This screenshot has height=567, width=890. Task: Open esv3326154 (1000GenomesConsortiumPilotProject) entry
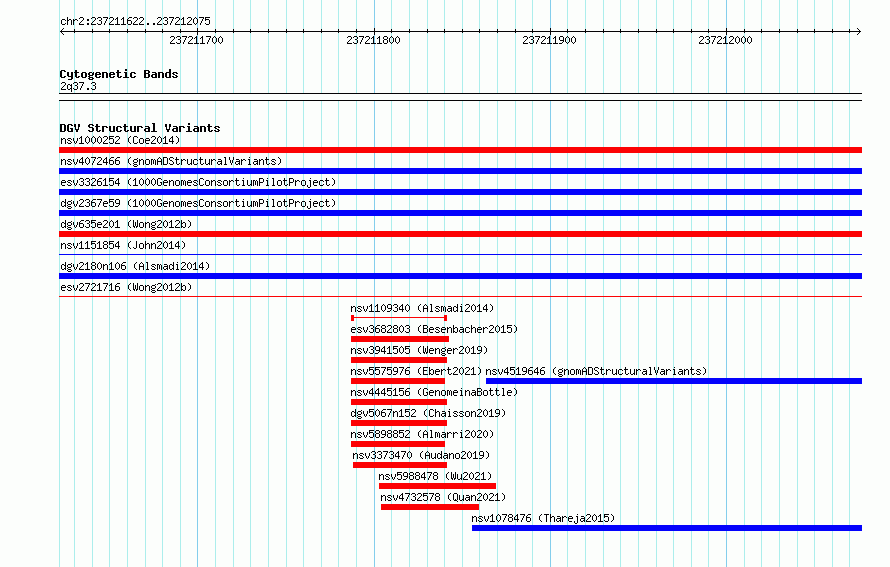click(x=198, y=182)
